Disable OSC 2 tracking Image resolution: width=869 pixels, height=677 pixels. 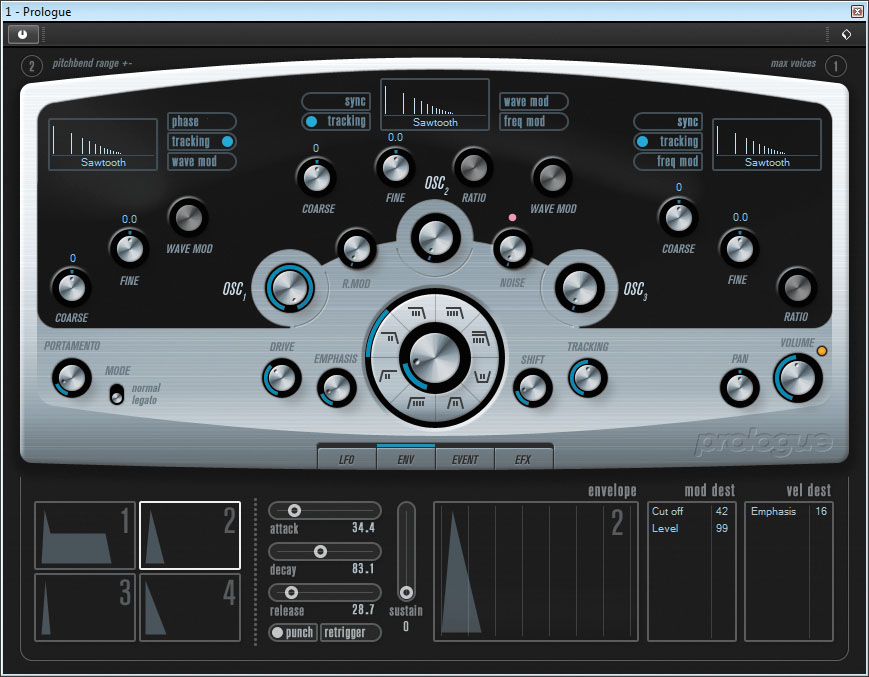(x=336, y=121)
